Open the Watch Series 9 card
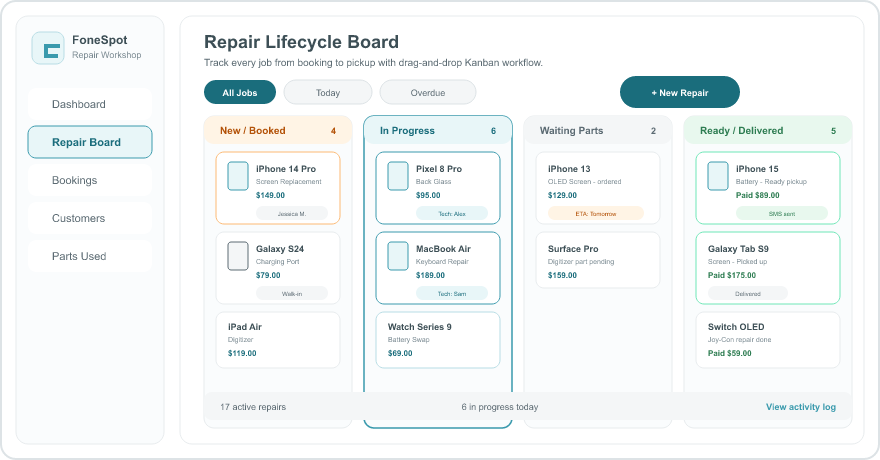This screenshot has width=880, height=460. pos(438,340)
